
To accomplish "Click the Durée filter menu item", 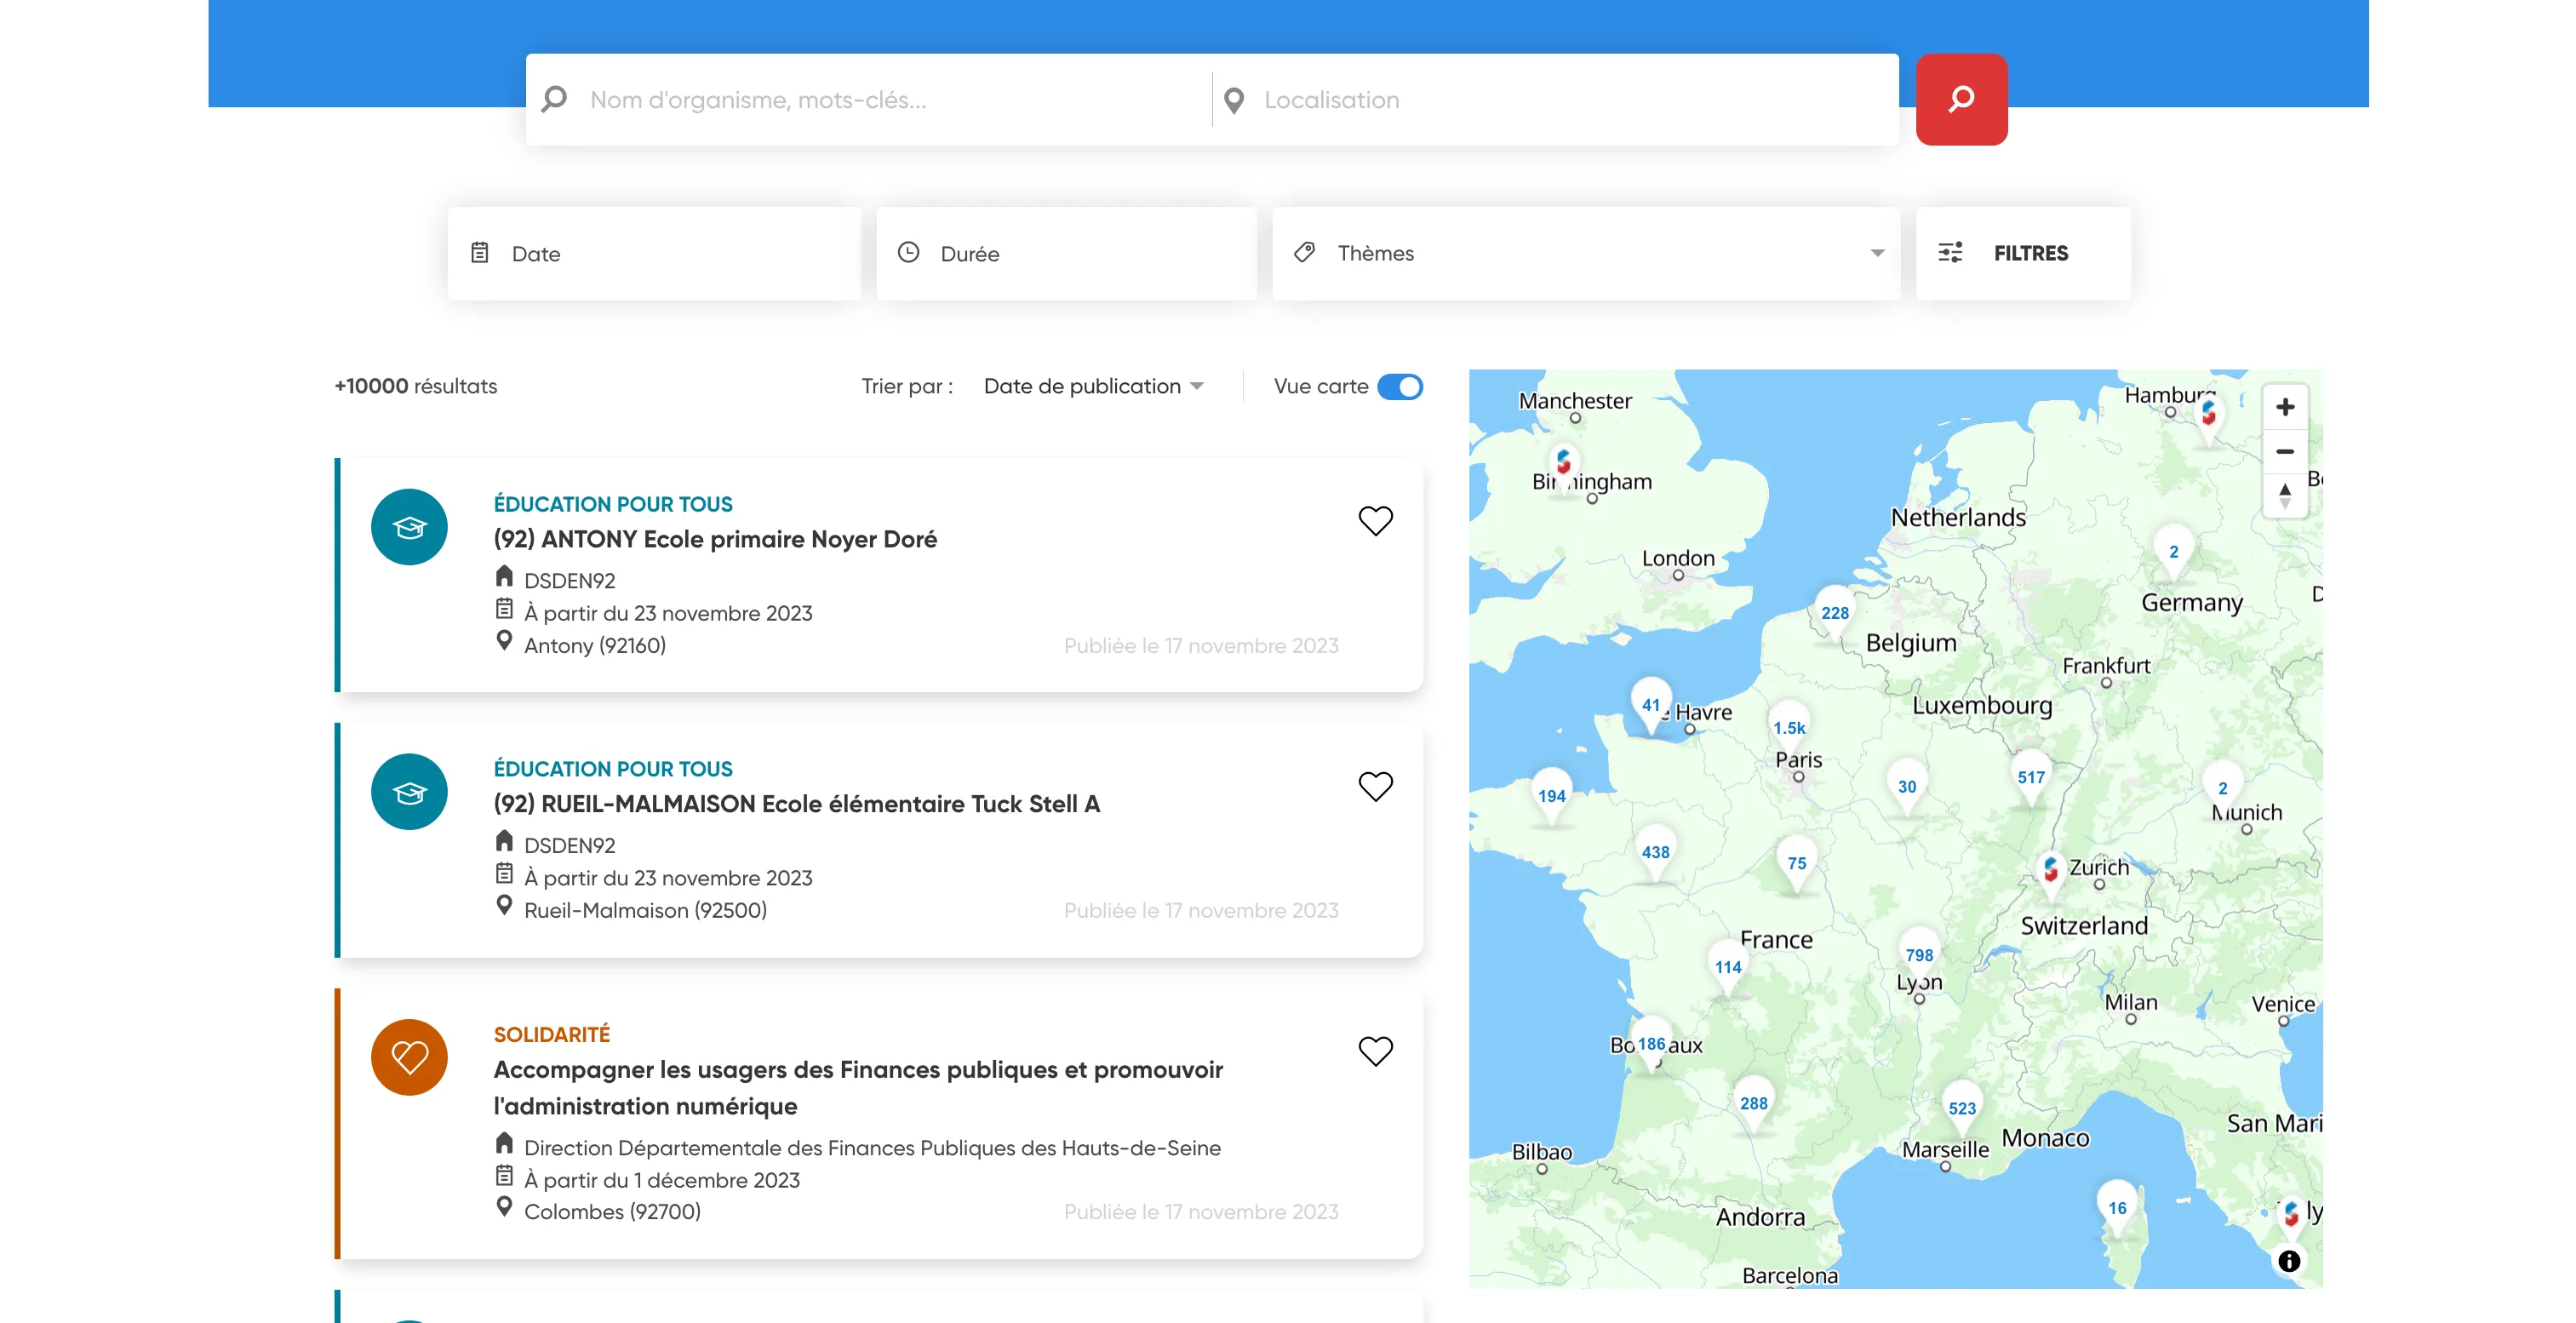I will coord(1068,253).
